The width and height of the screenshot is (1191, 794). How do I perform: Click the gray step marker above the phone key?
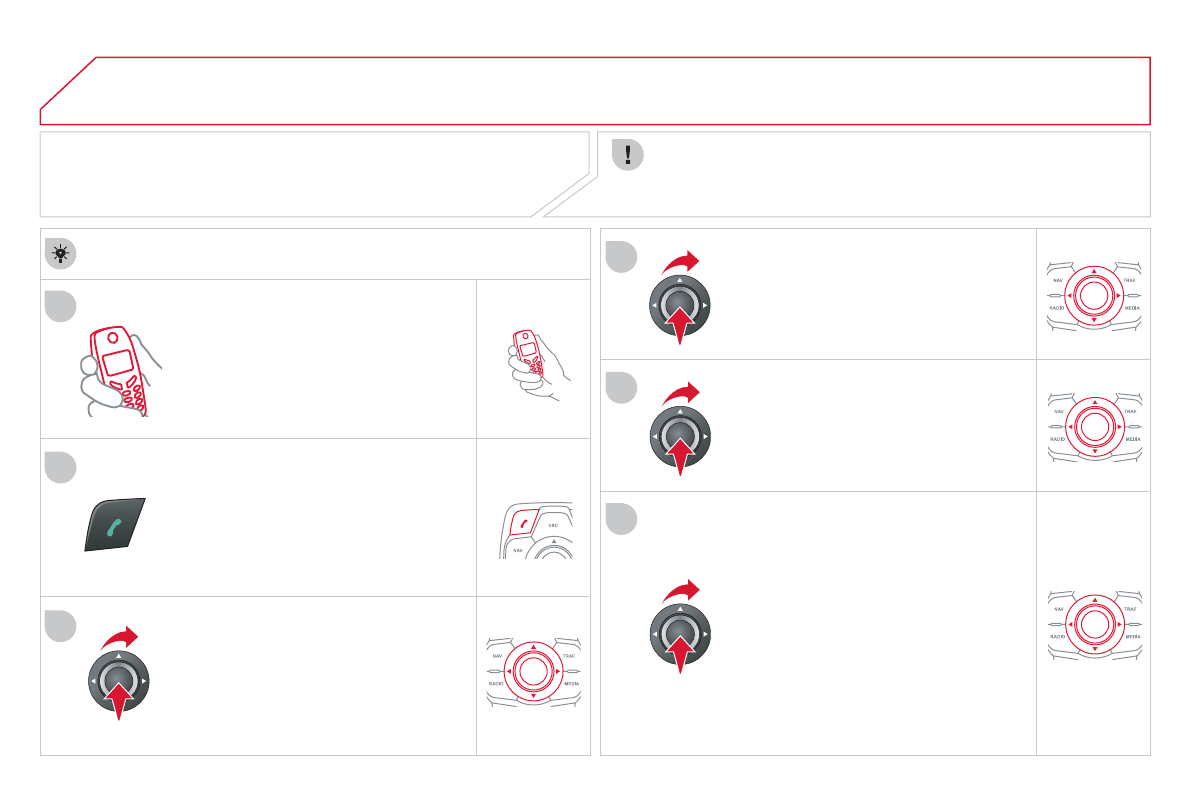(x=61, y=466)
